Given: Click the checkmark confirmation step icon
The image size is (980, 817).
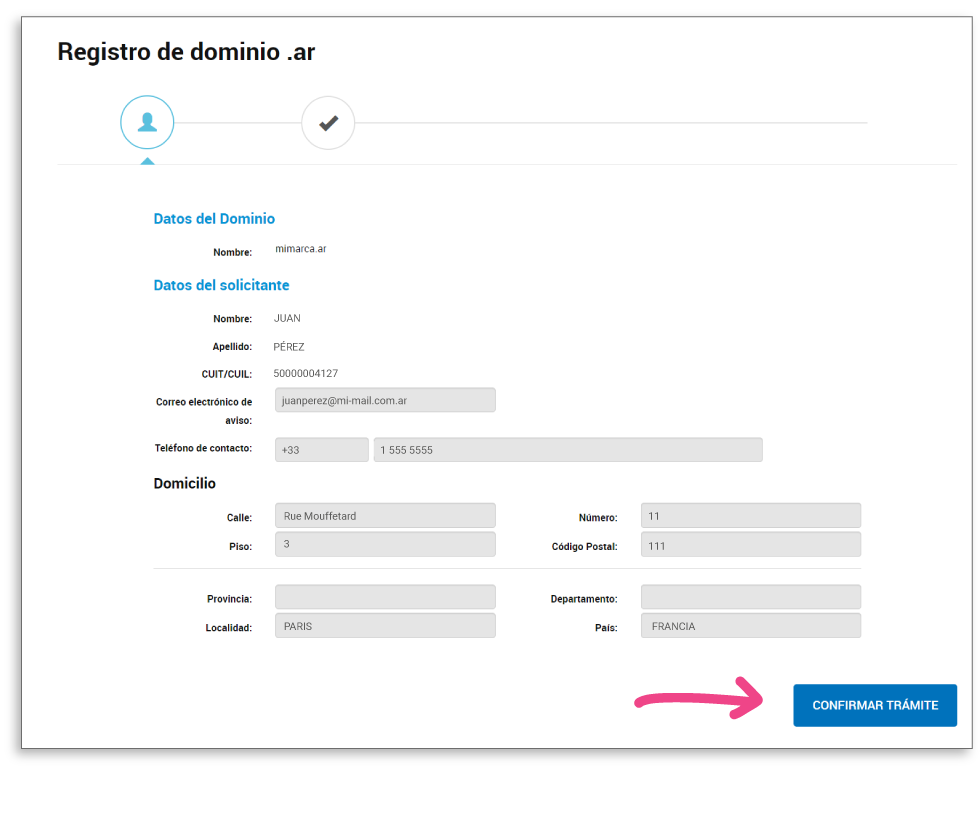Looking at the screenshot, I should point(328,123).
